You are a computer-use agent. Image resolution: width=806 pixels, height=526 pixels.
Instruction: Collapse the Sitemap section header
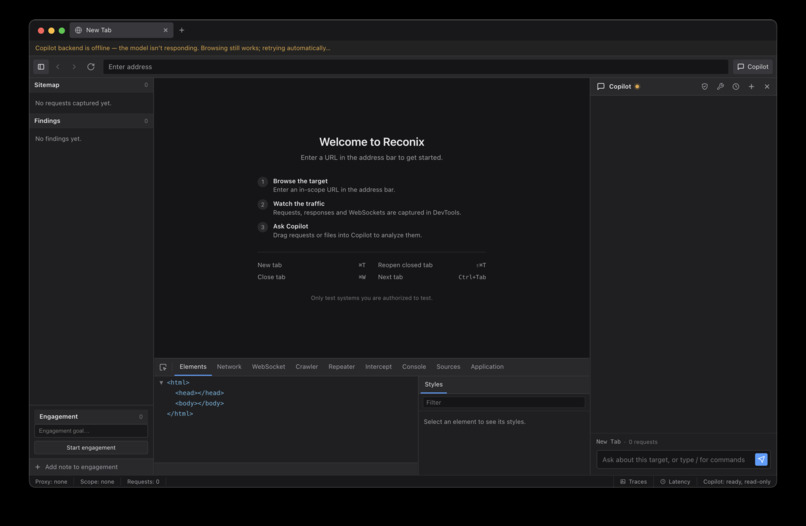coord(91,85)
